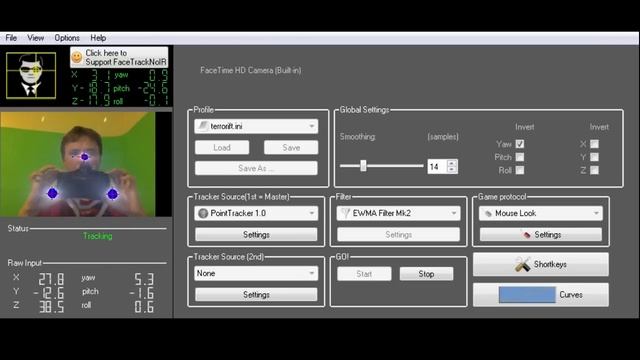Click the PointTracker 1.0 source icon
Image resolution: width=640 pixels, height=360 pixels.
click(x=203, y=213)
